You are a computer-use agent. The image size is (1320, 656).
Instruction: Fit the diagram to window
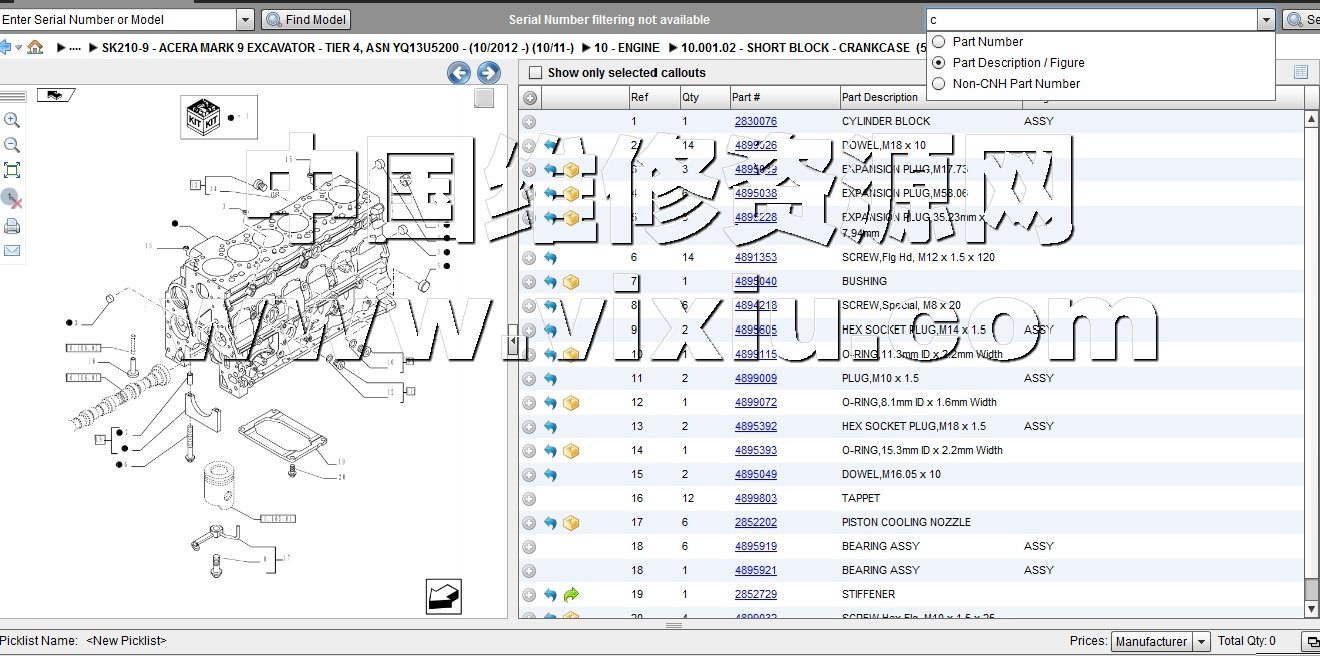pyautogui.click(x=12, y=170)
